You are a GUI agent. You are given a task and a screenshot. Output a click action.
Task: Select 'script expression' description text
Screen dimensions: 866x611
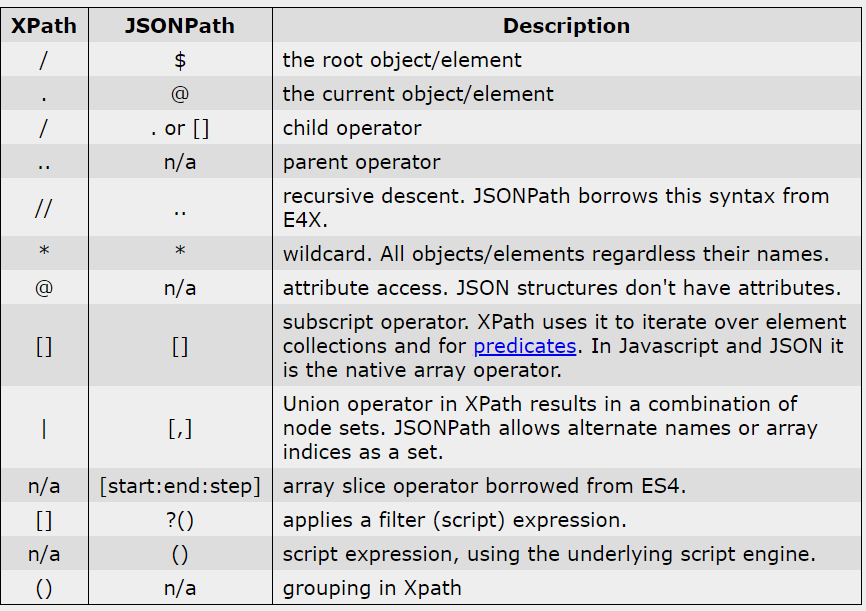(550, 554)
